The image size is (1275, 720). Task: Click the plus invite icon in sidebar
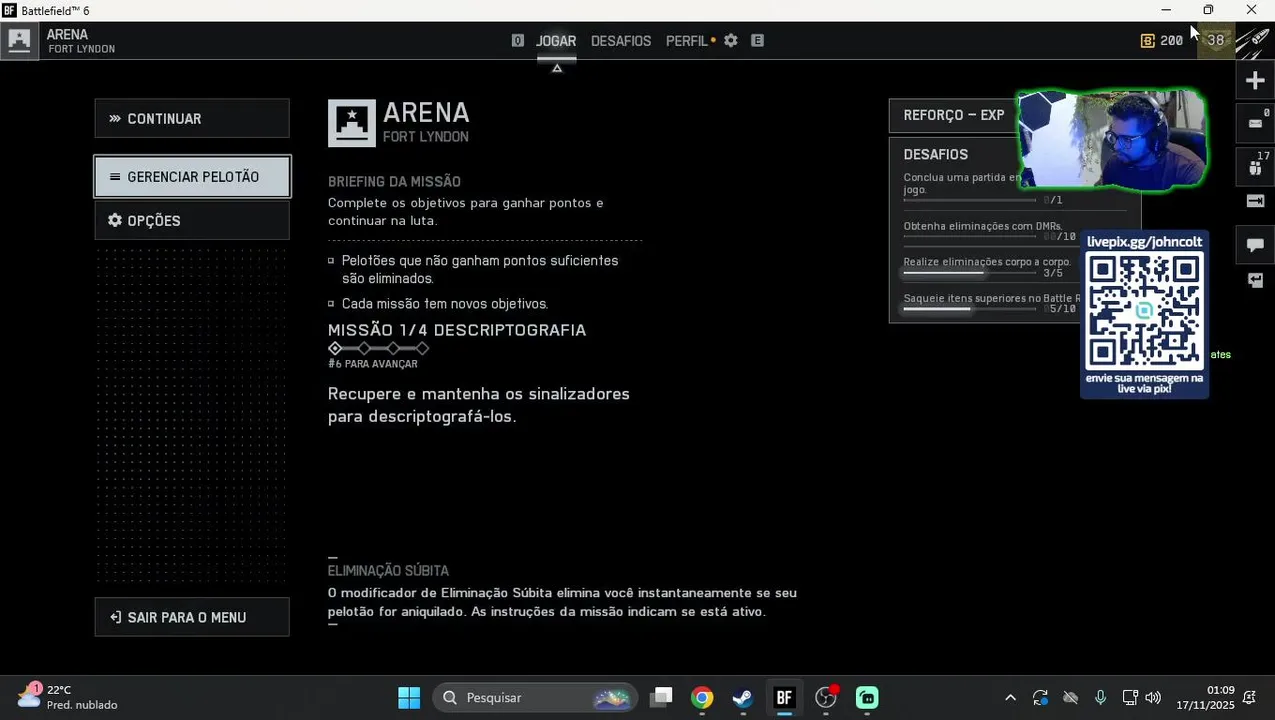click(1255, 81)
